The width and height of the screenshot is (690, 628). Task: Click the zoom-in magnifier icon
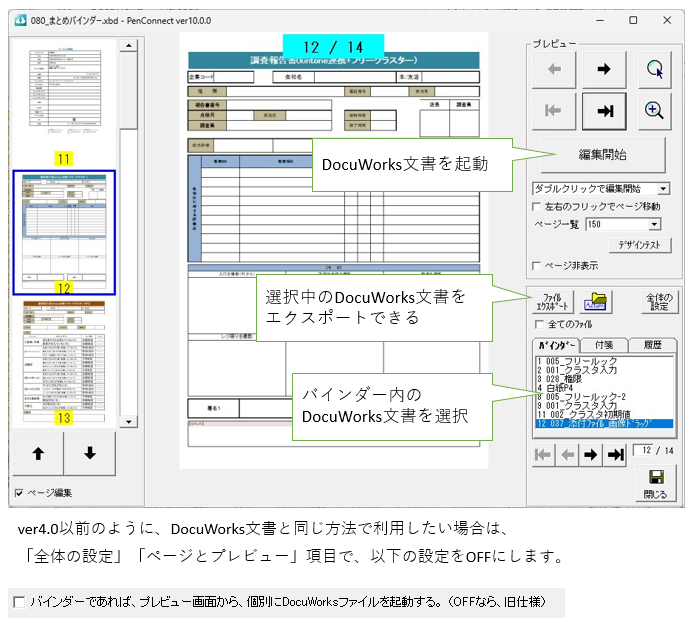point(654,111)
